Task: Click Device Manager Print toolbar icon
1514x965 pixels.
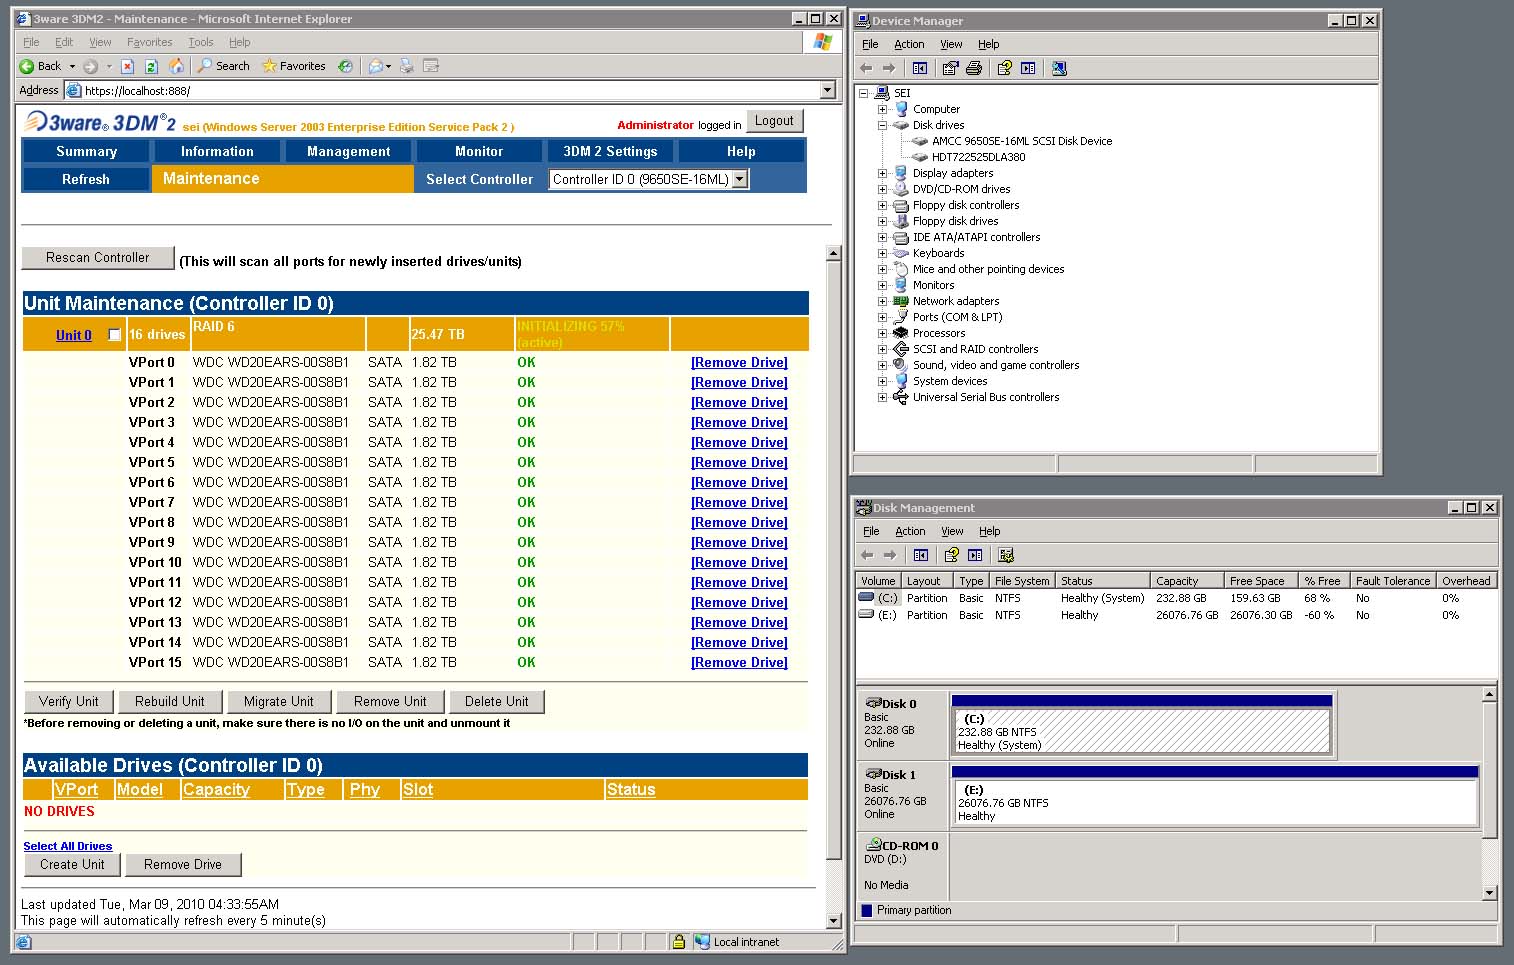Action: (x=974, y=68)
